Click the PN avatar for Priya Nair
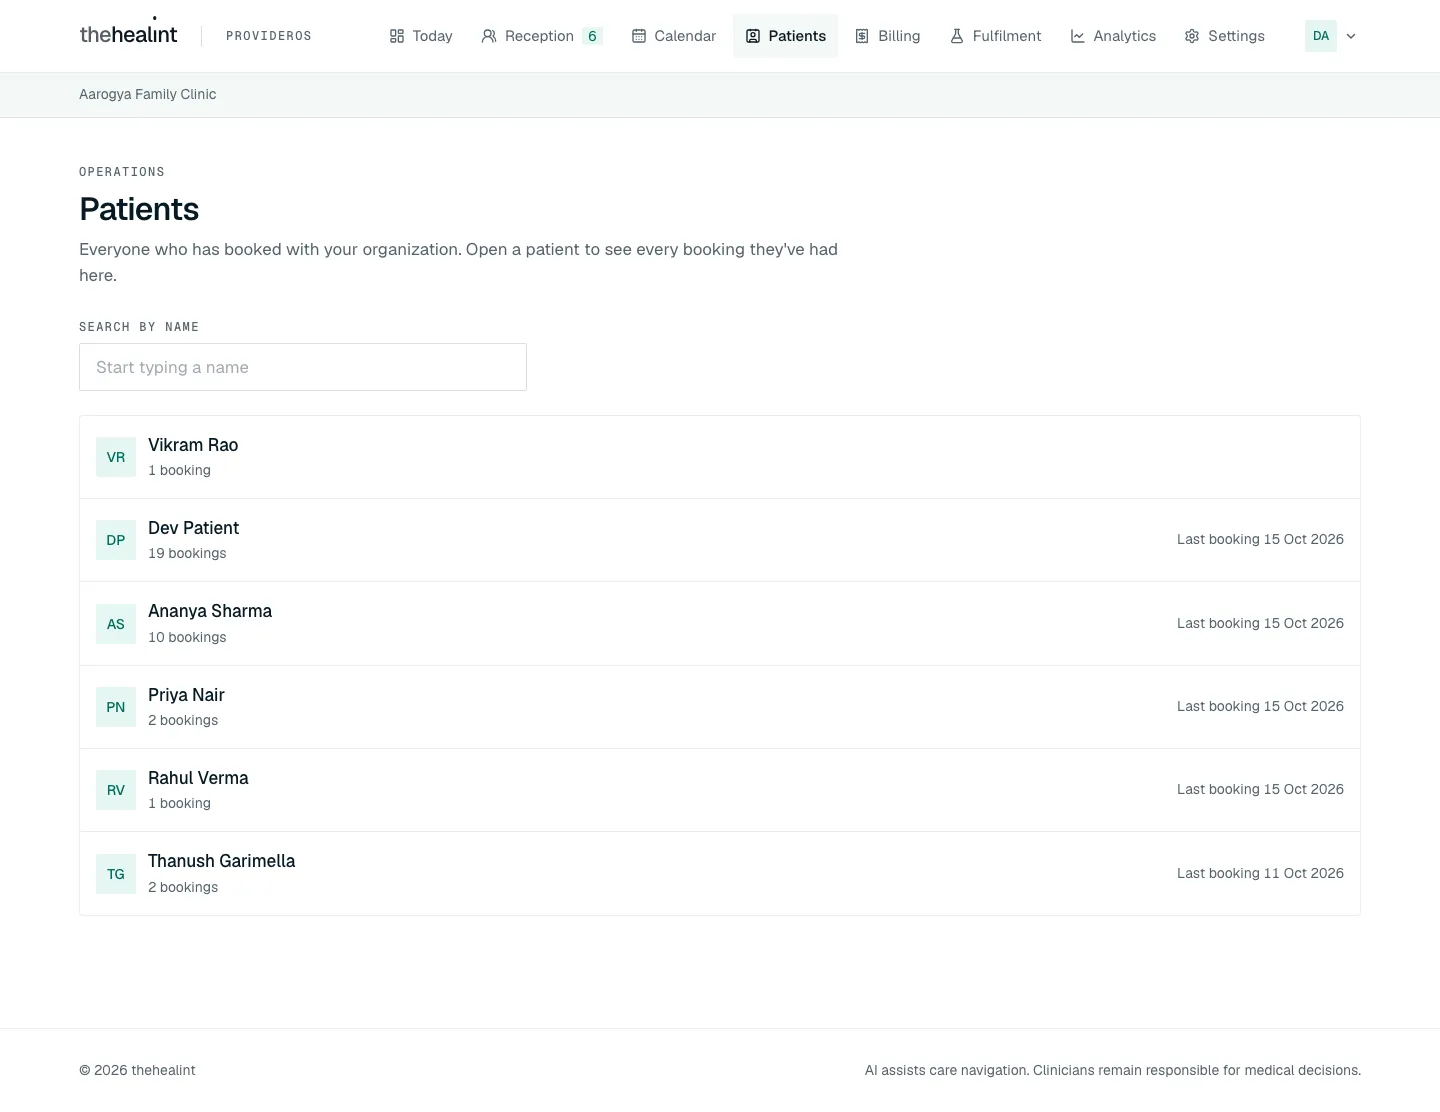 pos(116,707)
